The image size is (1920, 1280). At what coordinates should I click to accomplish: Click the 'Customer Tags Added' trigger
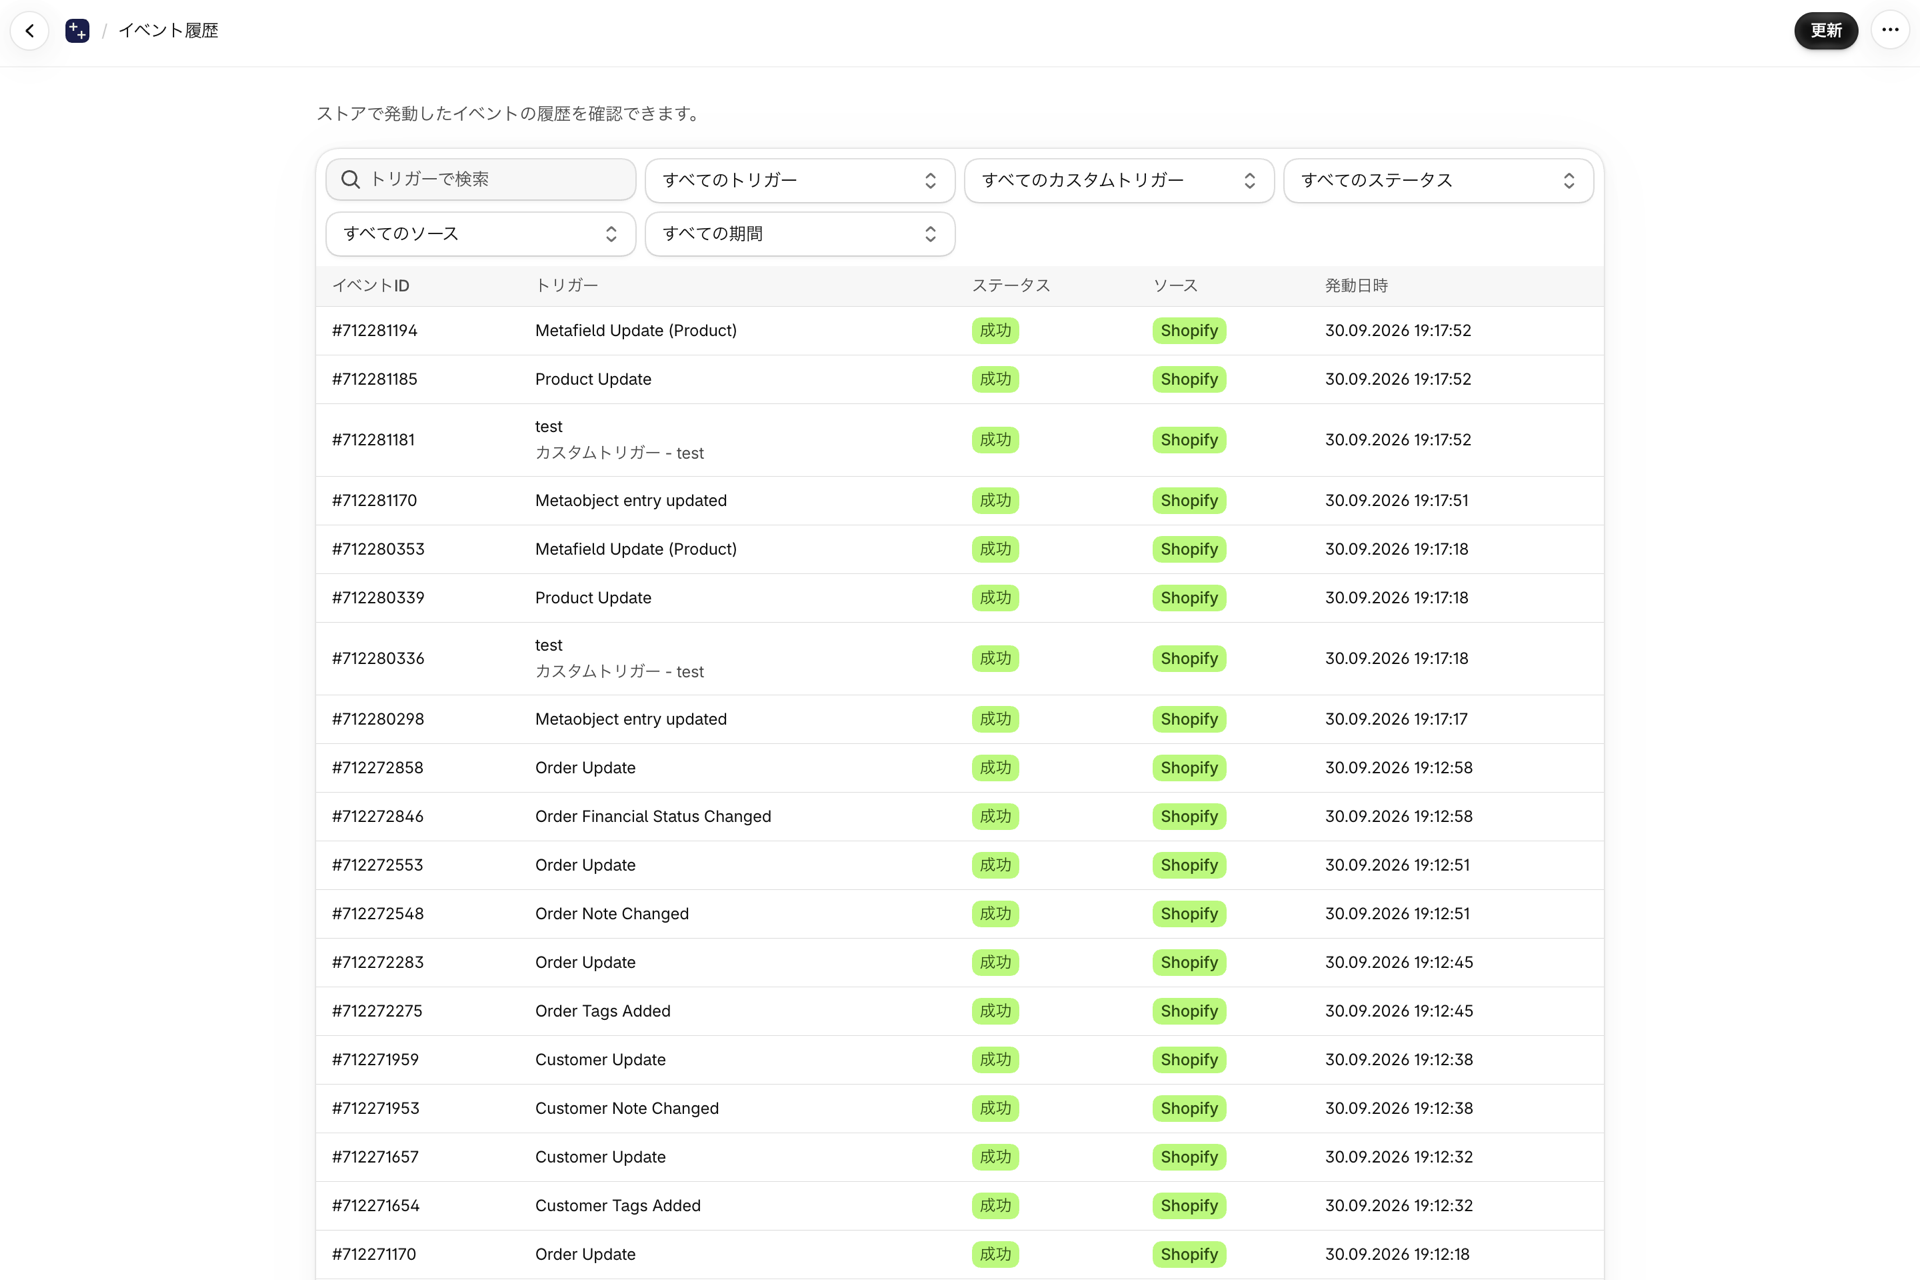tap(618, 1206)
